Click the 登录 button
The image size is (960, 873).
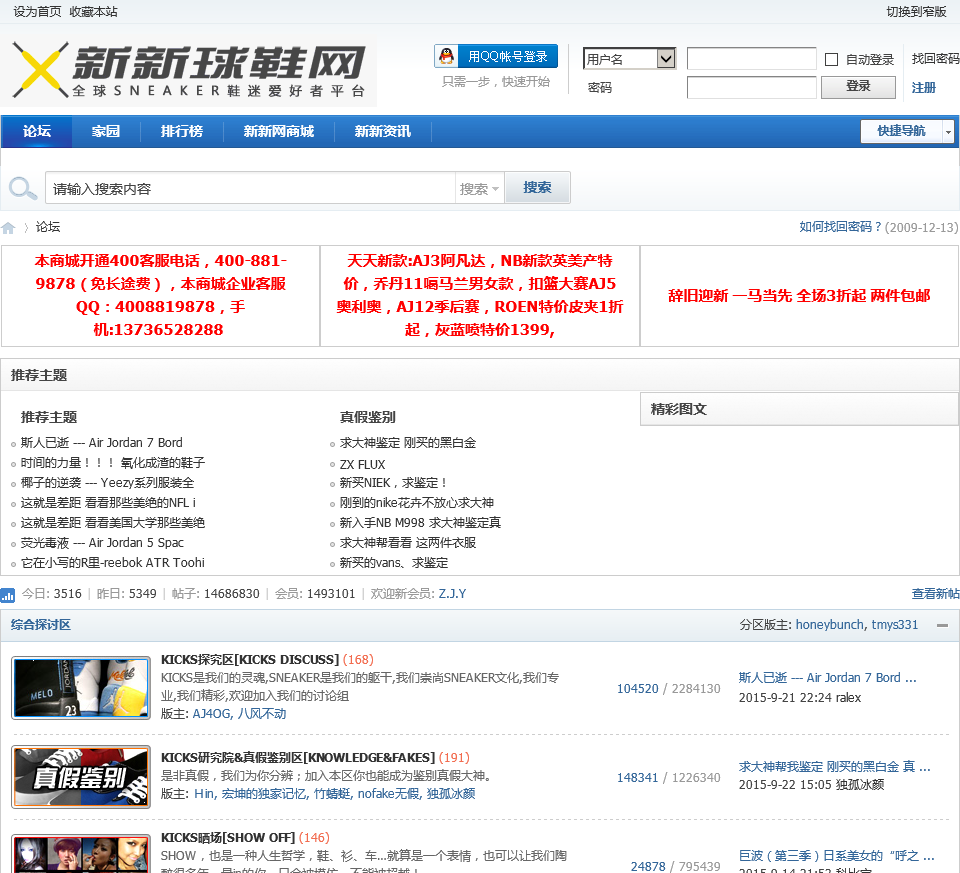pyautogui.click(x=858, y=87)
